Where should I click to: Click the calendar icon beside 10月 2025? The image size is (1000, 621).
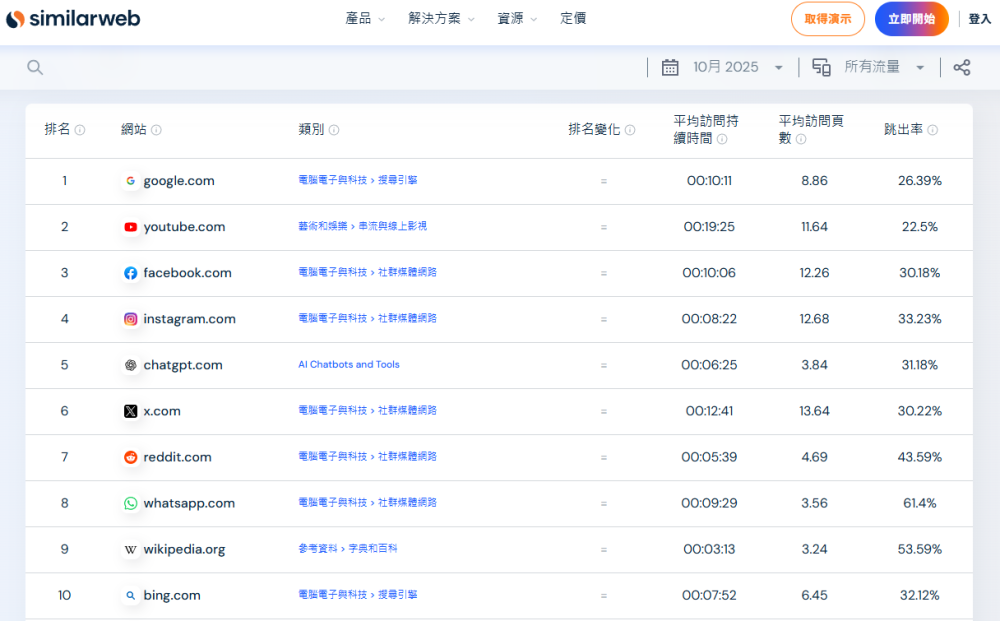point(670,67)
